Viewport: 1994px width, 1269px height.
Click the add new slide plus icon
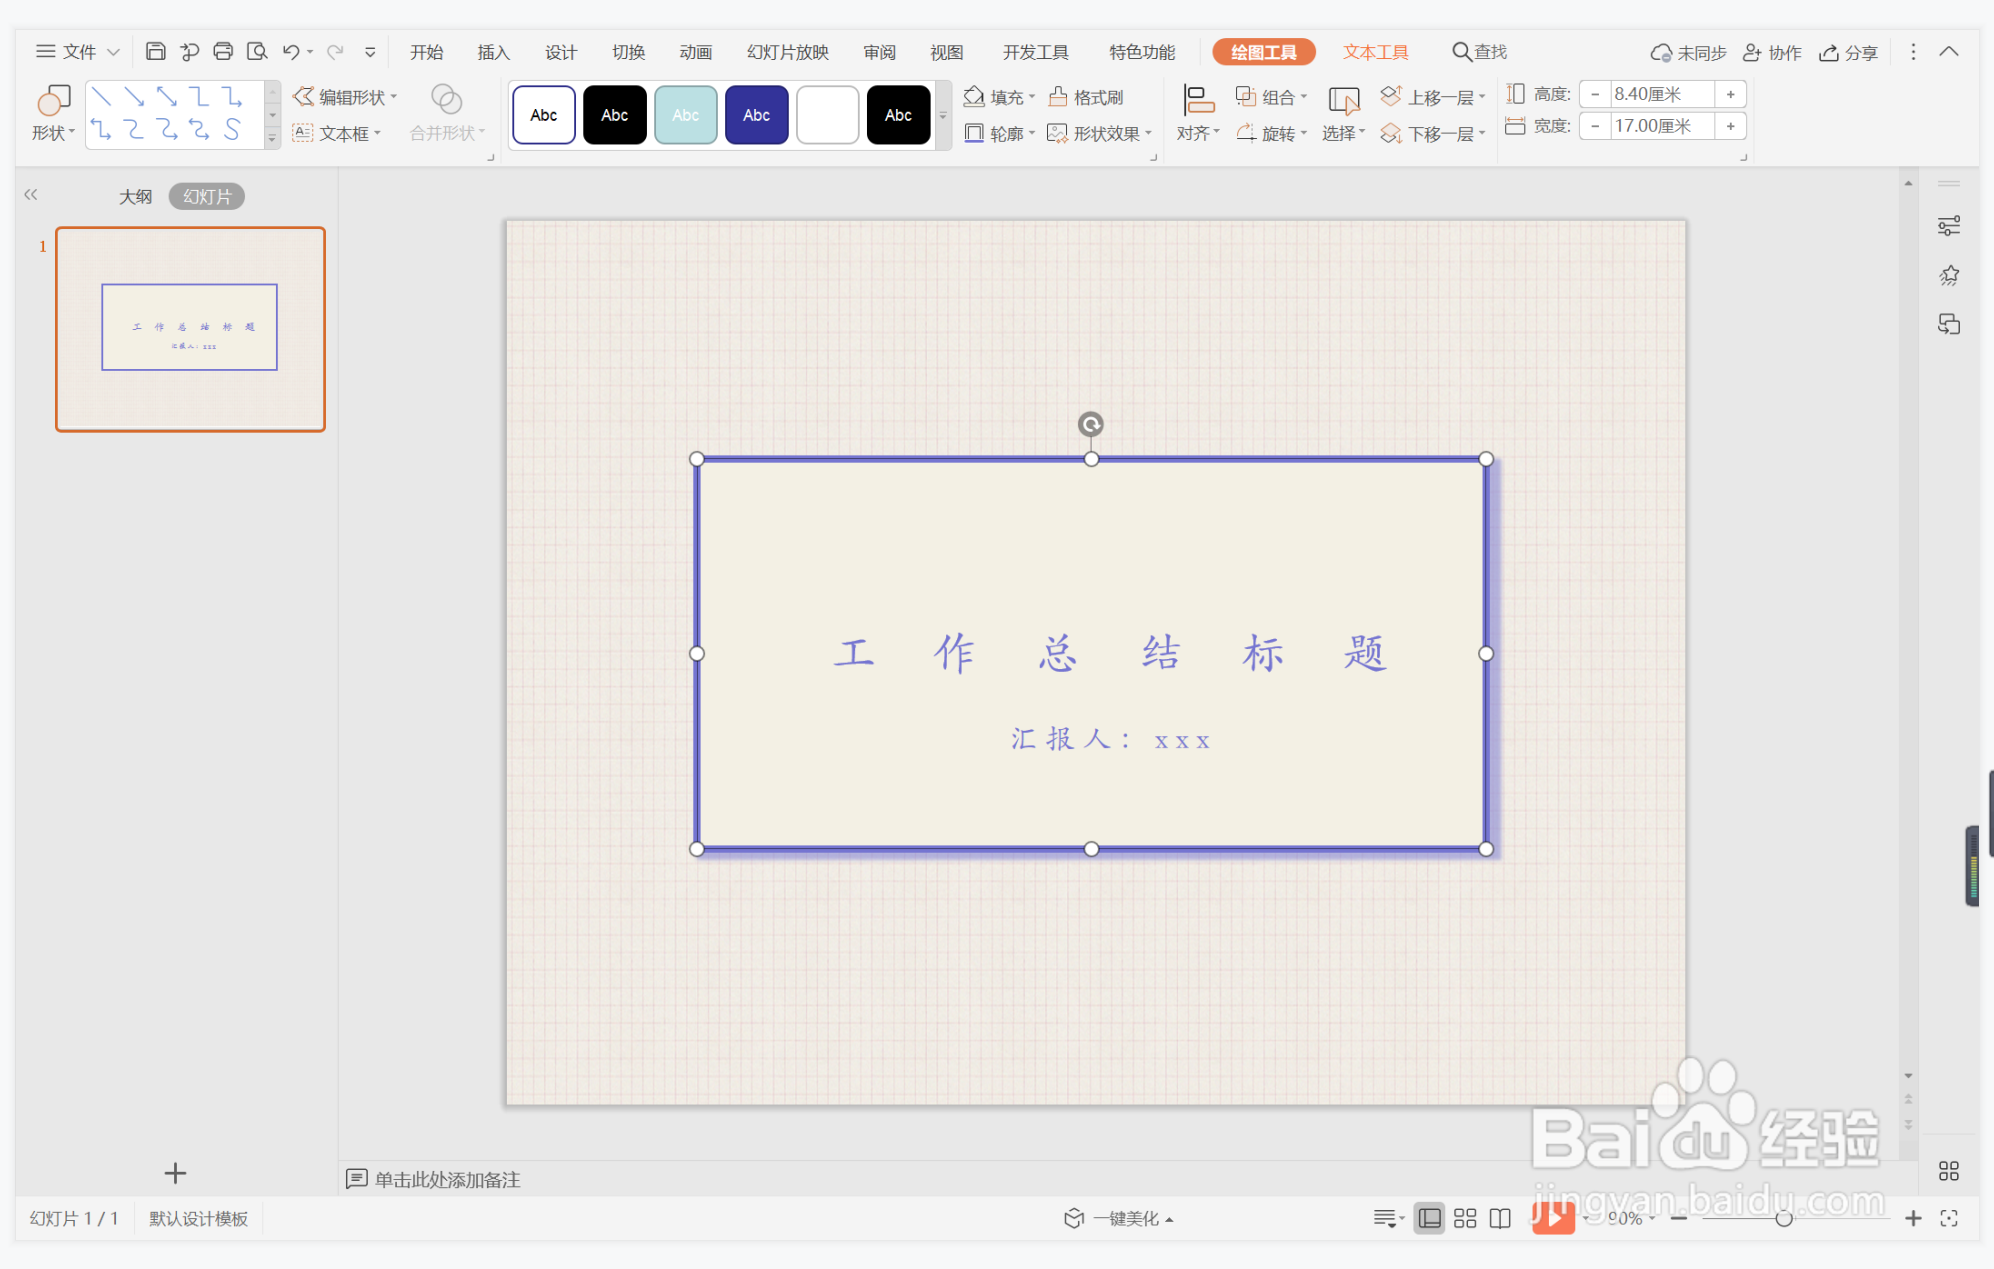(x=175, y=1173)
